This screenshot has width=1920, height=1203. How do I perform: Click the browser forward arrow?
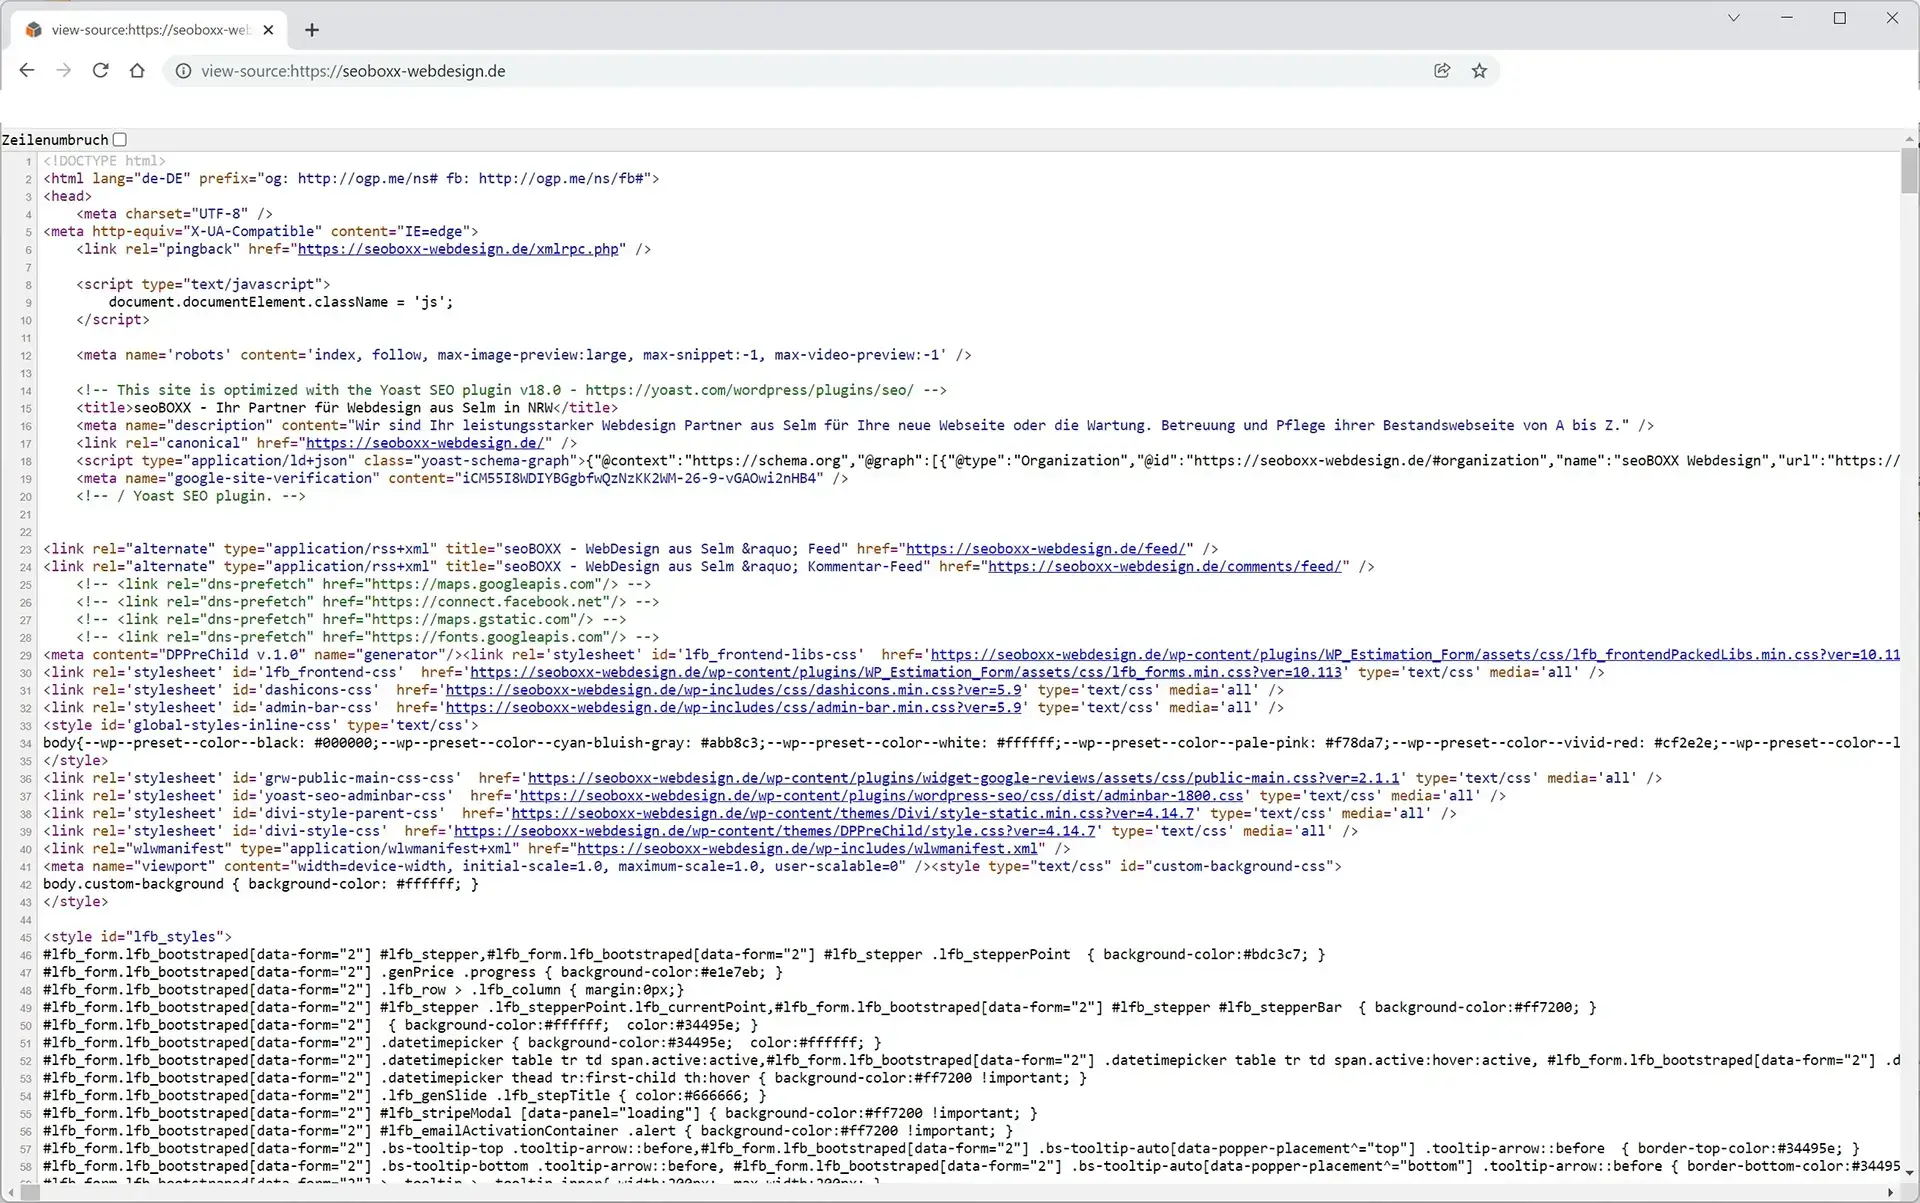coord(64,71)
